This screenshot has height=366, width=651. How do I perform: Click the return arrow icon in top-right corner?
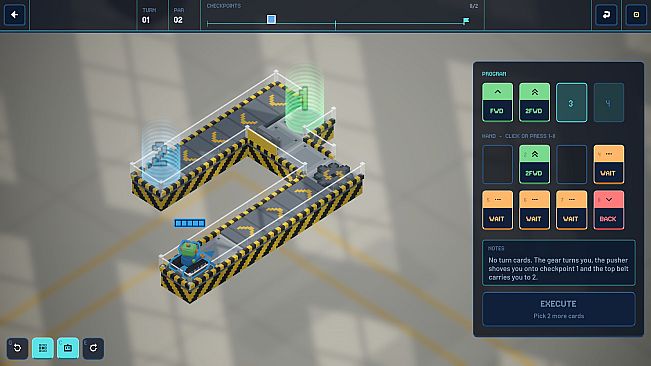click(x=606, y=15)
